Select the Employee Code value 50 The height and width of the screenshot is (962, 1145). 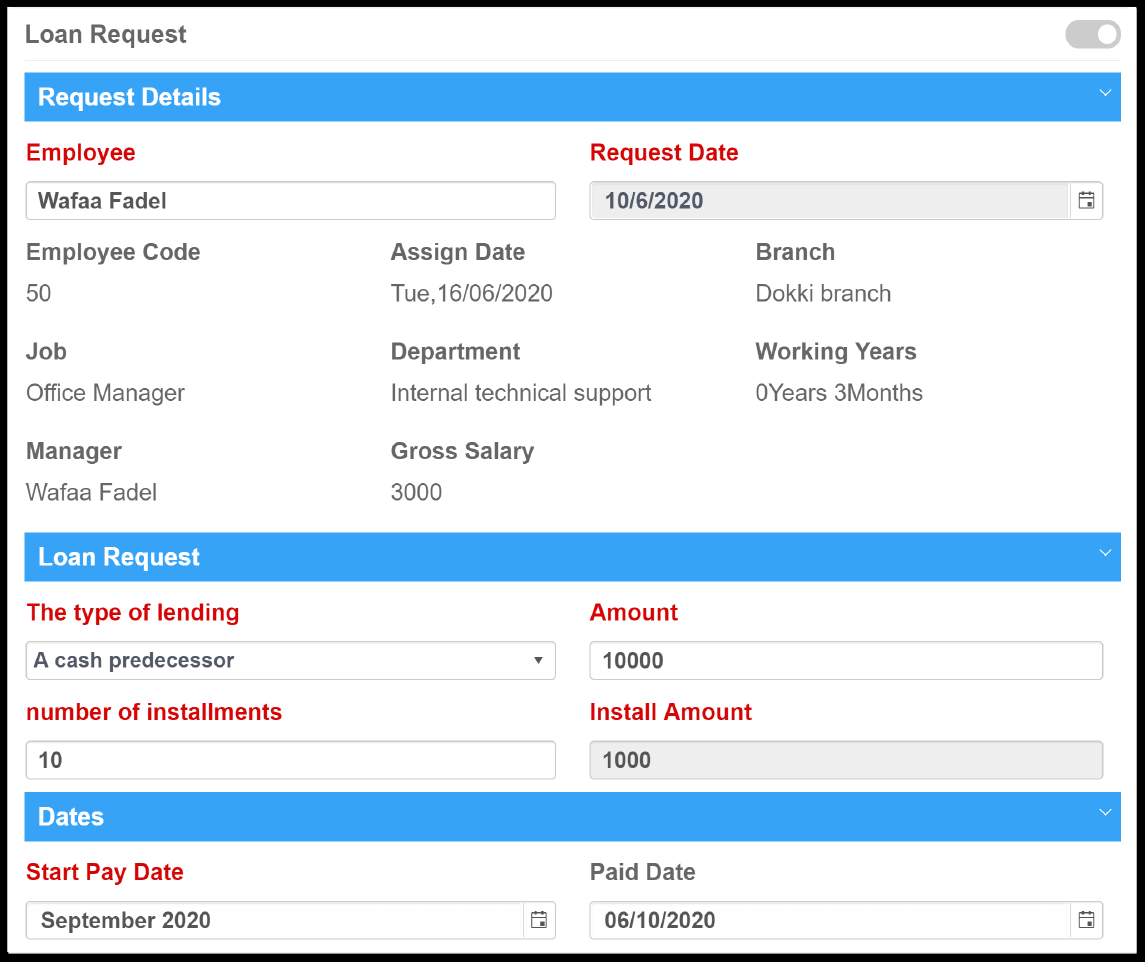(39, 294)
